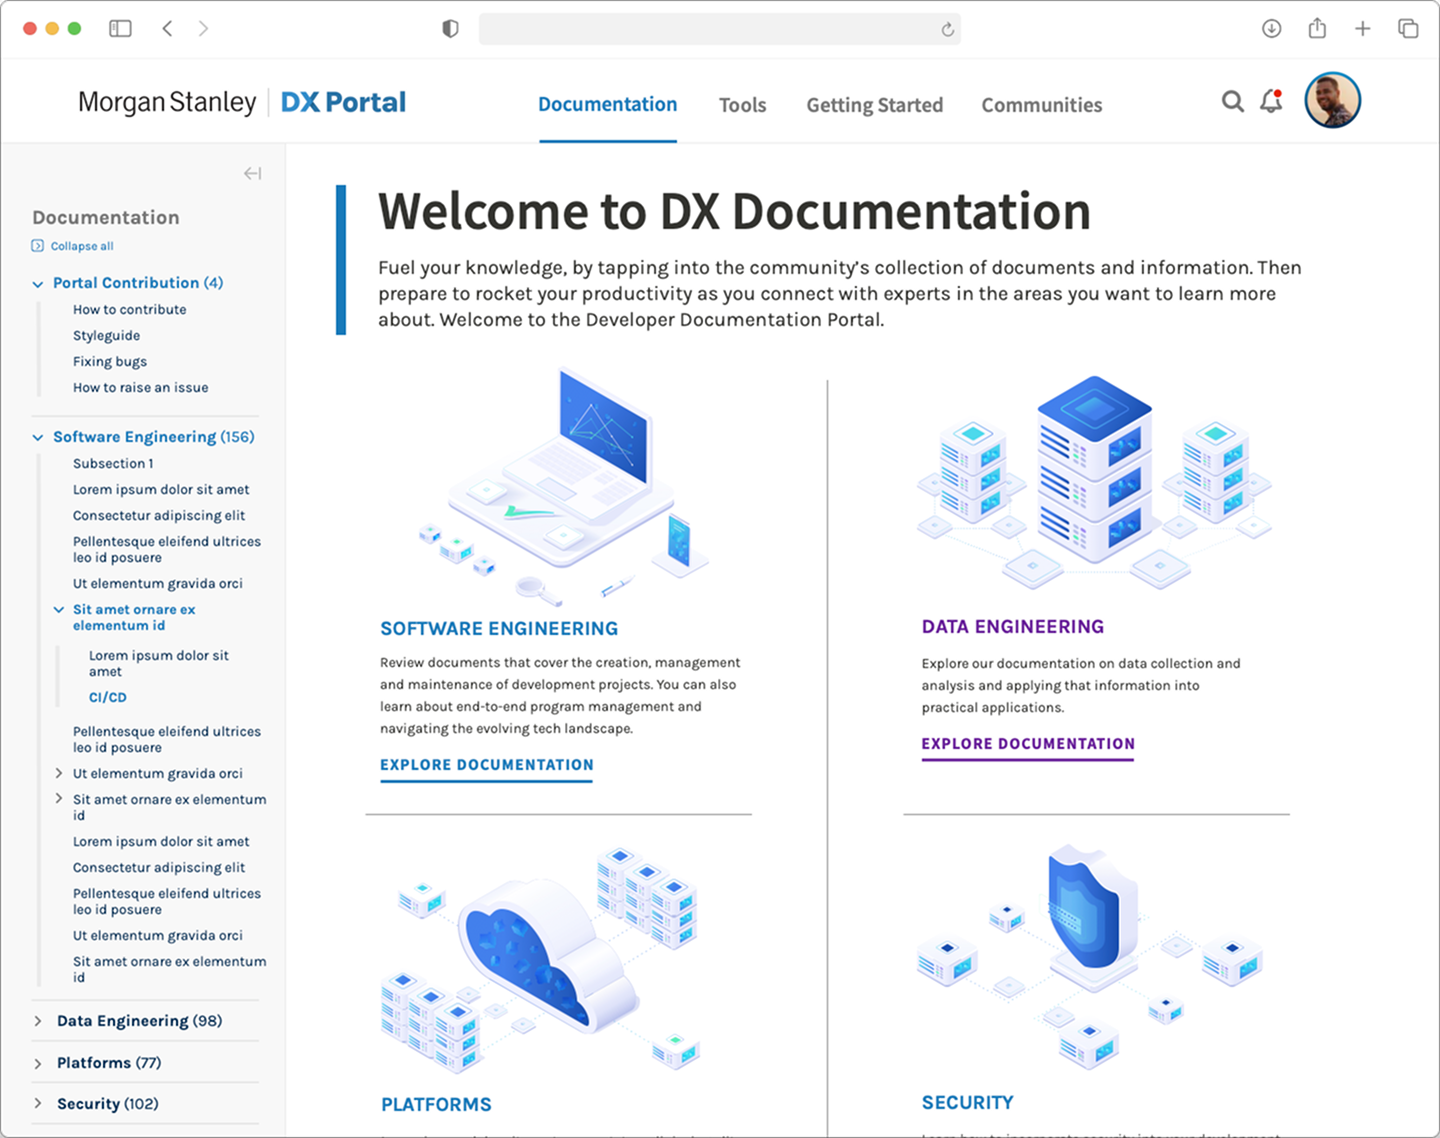Switch to the Tools tab
The width and height of the screenshot is (1440, 1138).
click(x=742, y=105)
